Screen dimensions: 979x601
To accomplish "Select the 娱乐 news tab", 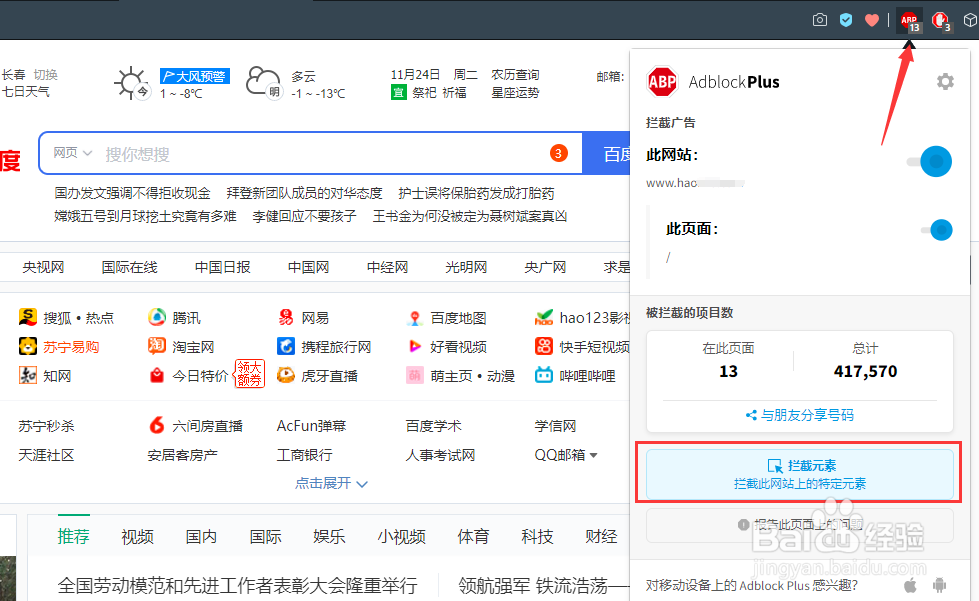I will [x=329, y=536].
